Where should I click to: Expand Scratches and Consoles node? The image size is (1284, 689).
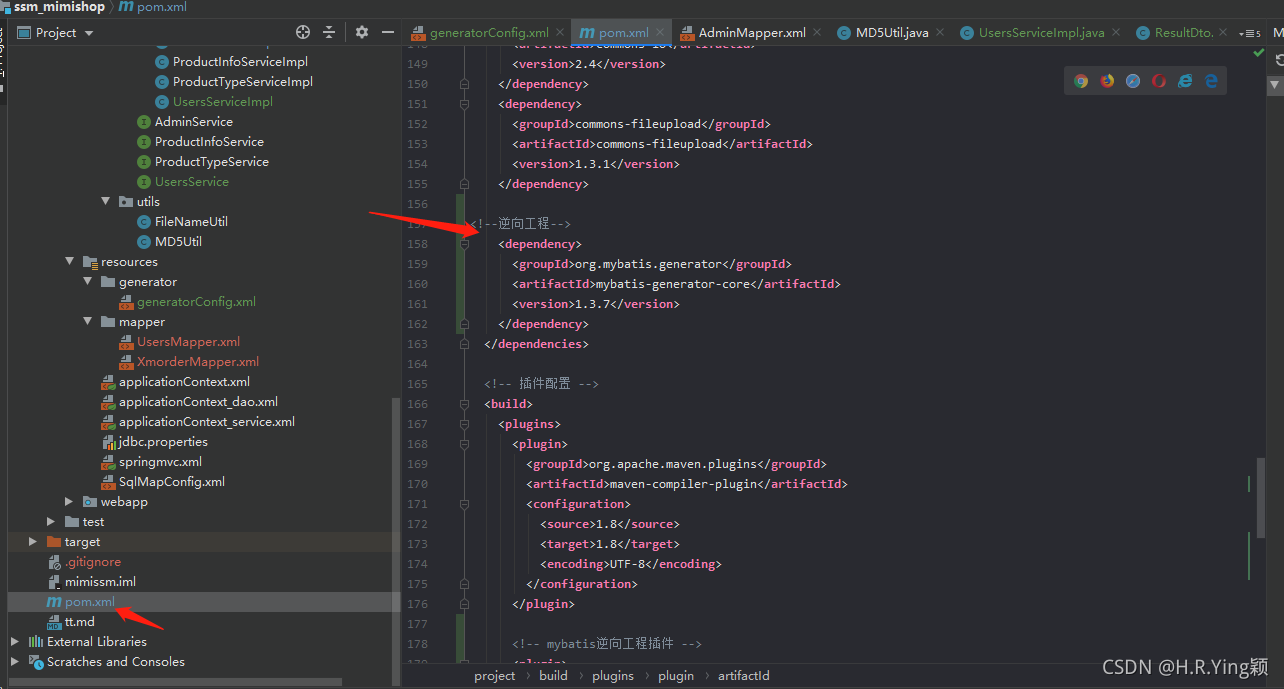pyautogui.click(x=15, y=661)
